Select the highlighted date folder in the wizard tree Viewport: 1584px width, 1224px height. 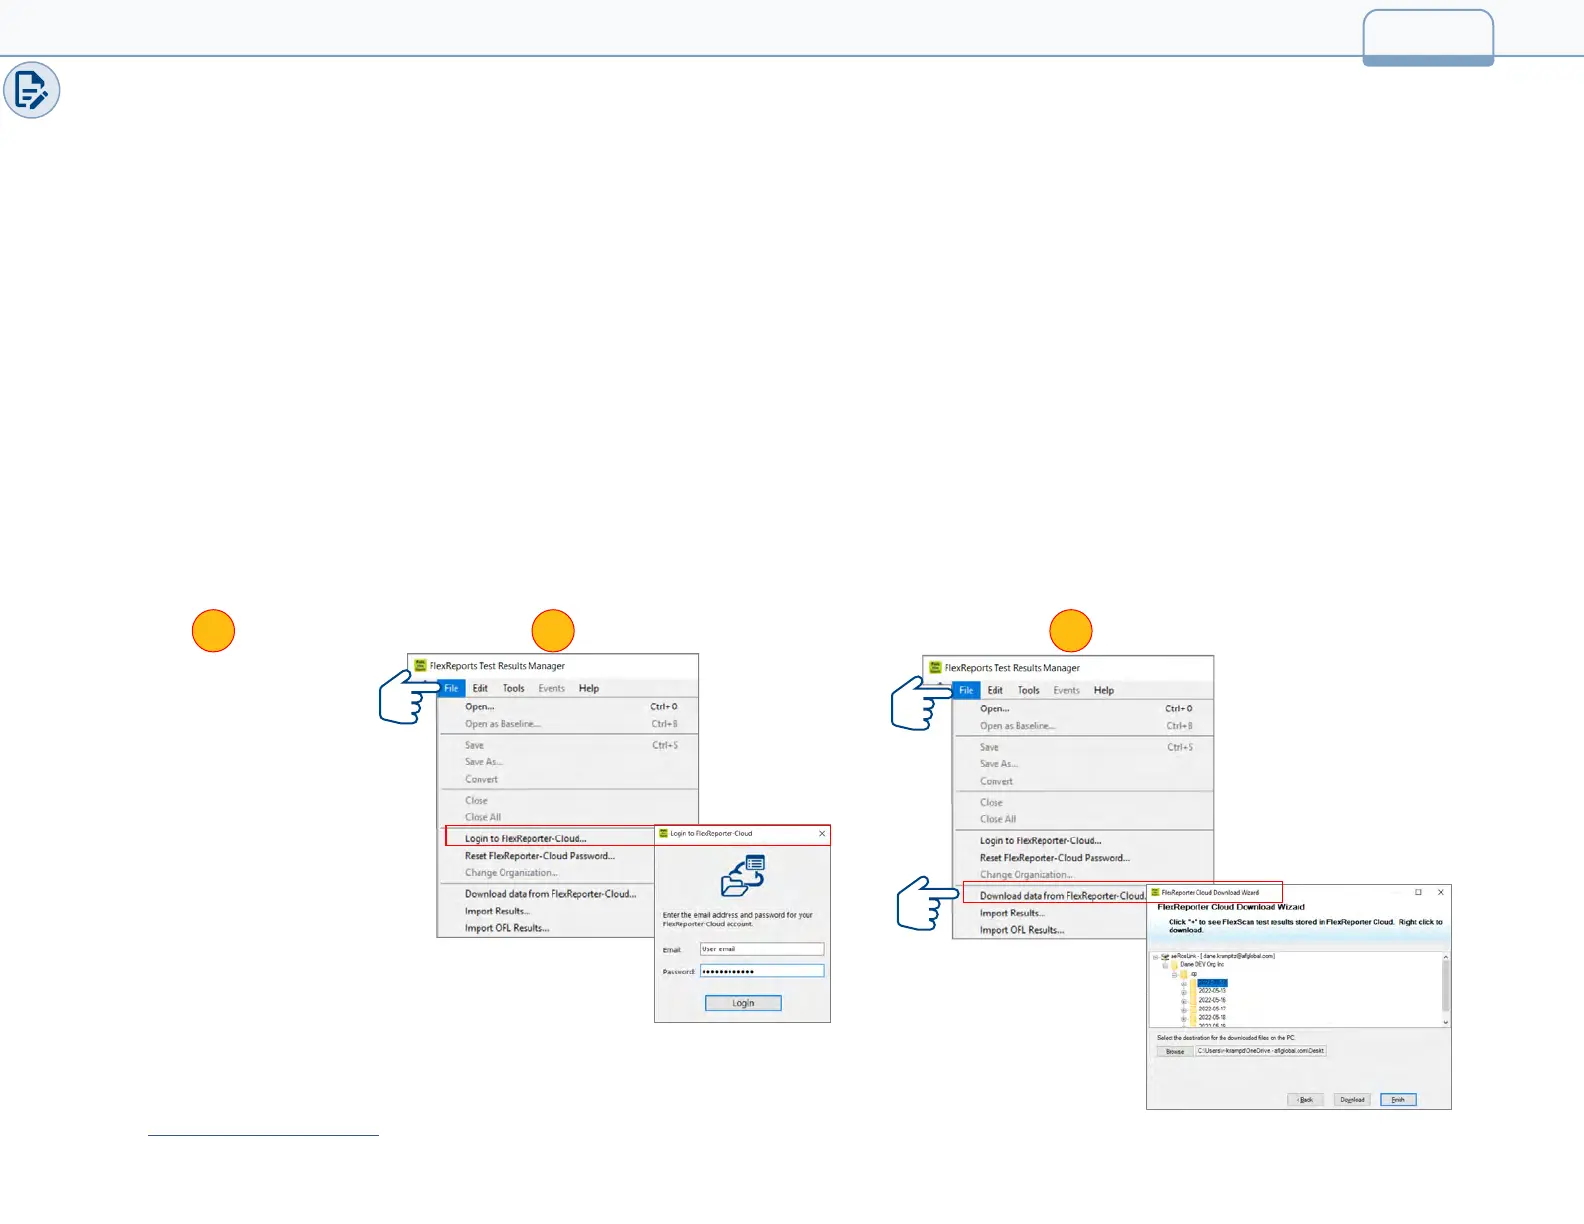point(1213,983)
